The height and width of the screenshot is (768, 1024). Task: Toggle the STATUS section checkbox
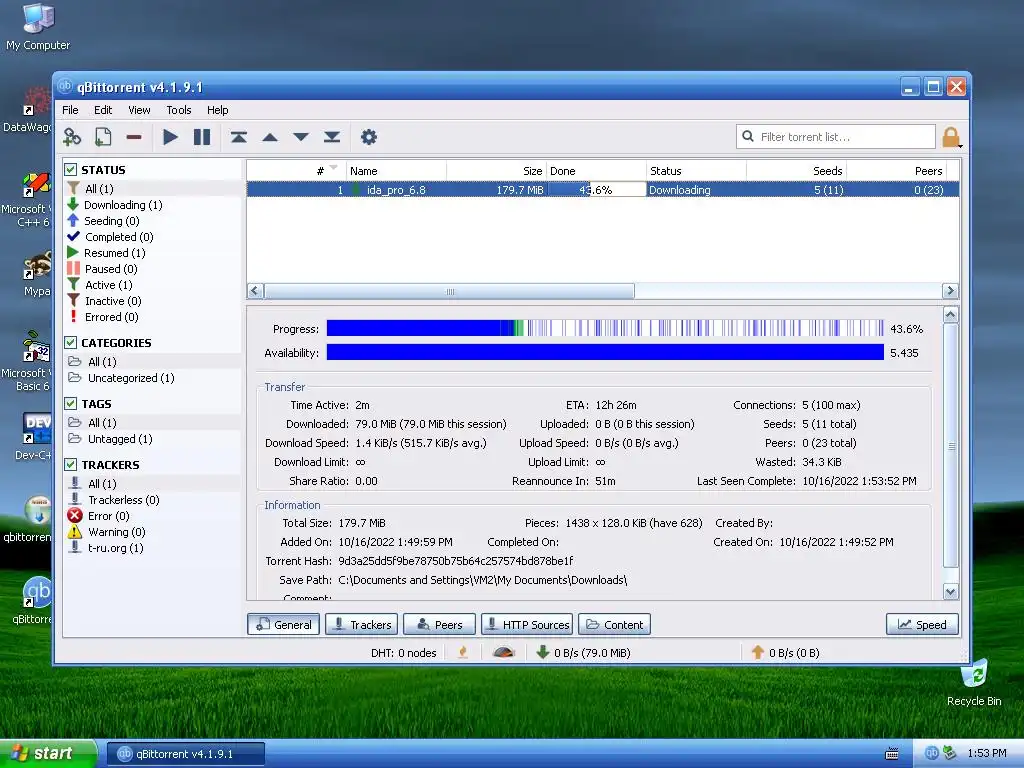tap(71, 170)
